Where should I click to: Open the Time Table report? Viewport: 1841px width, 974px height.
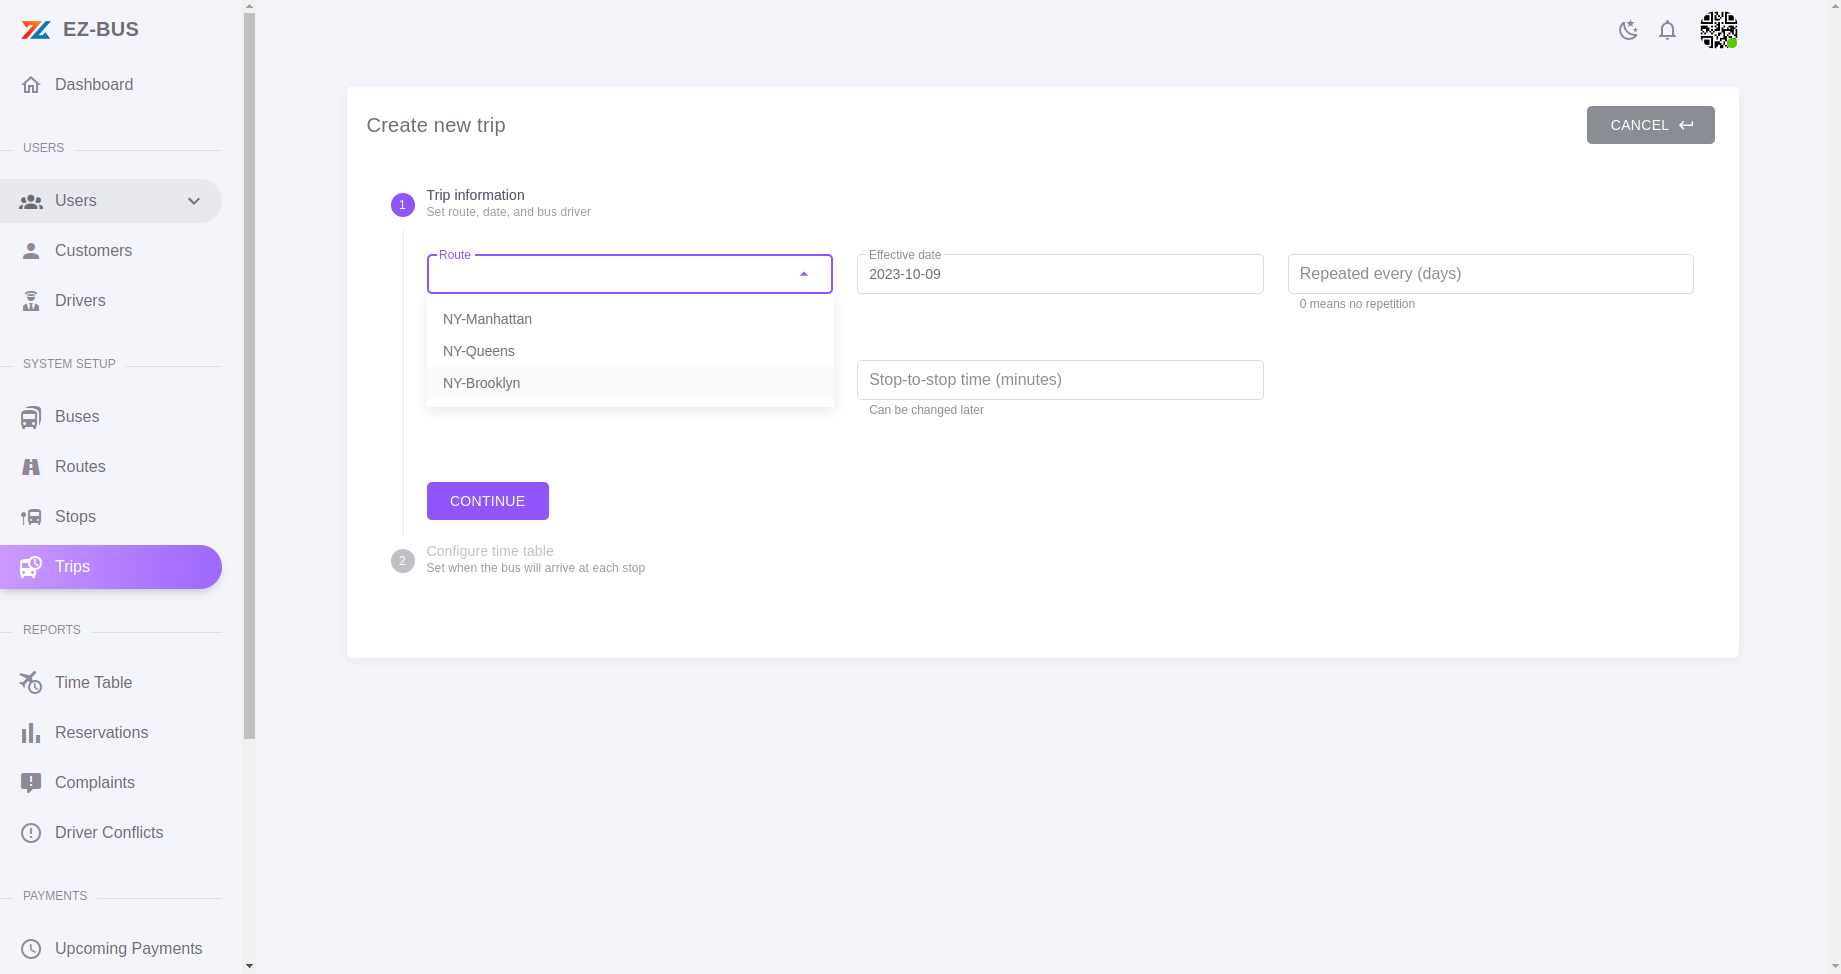[x=93, y=682]
